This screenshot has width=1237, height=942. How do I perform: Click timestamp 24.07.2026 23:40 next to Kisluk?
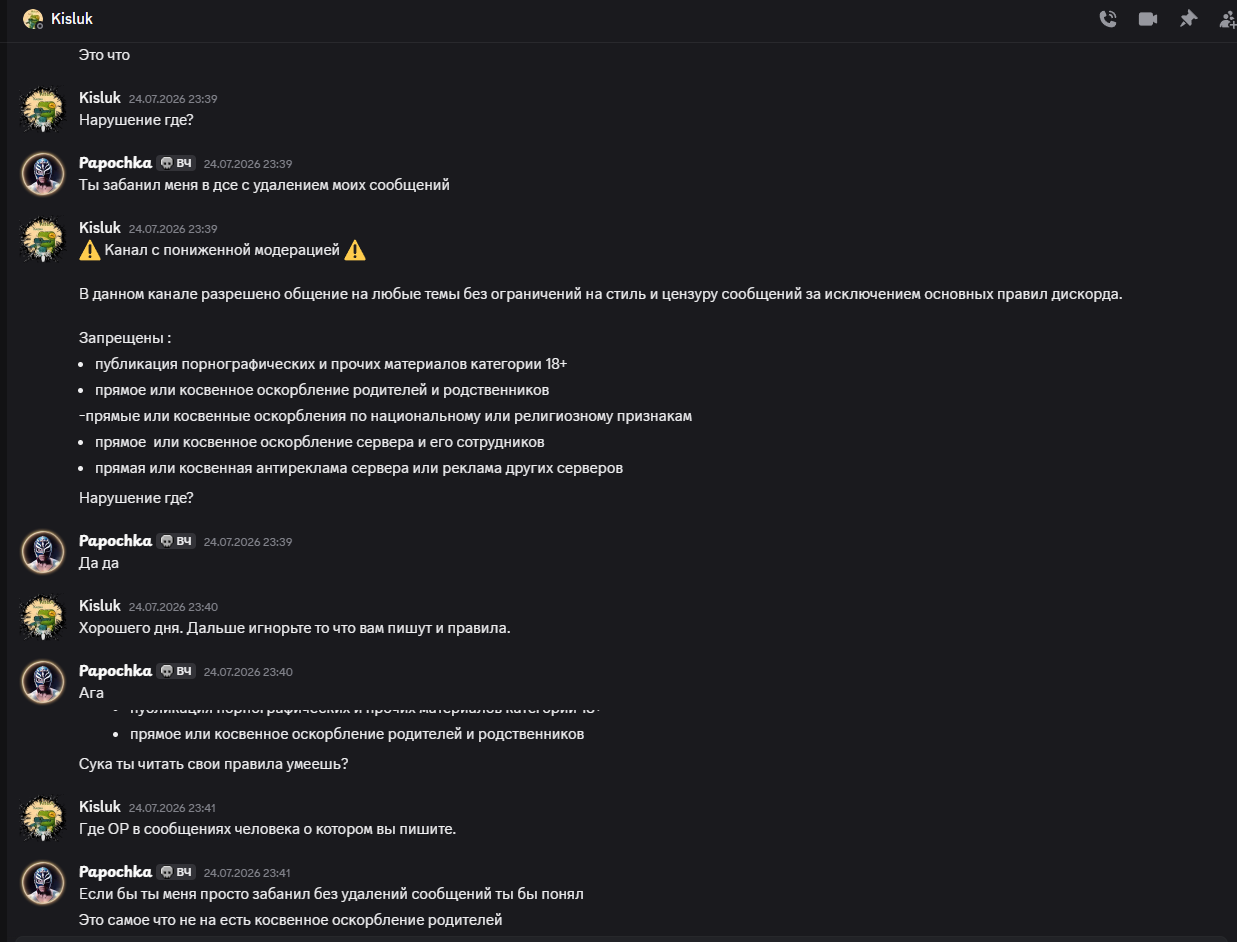tap(173, 607)
